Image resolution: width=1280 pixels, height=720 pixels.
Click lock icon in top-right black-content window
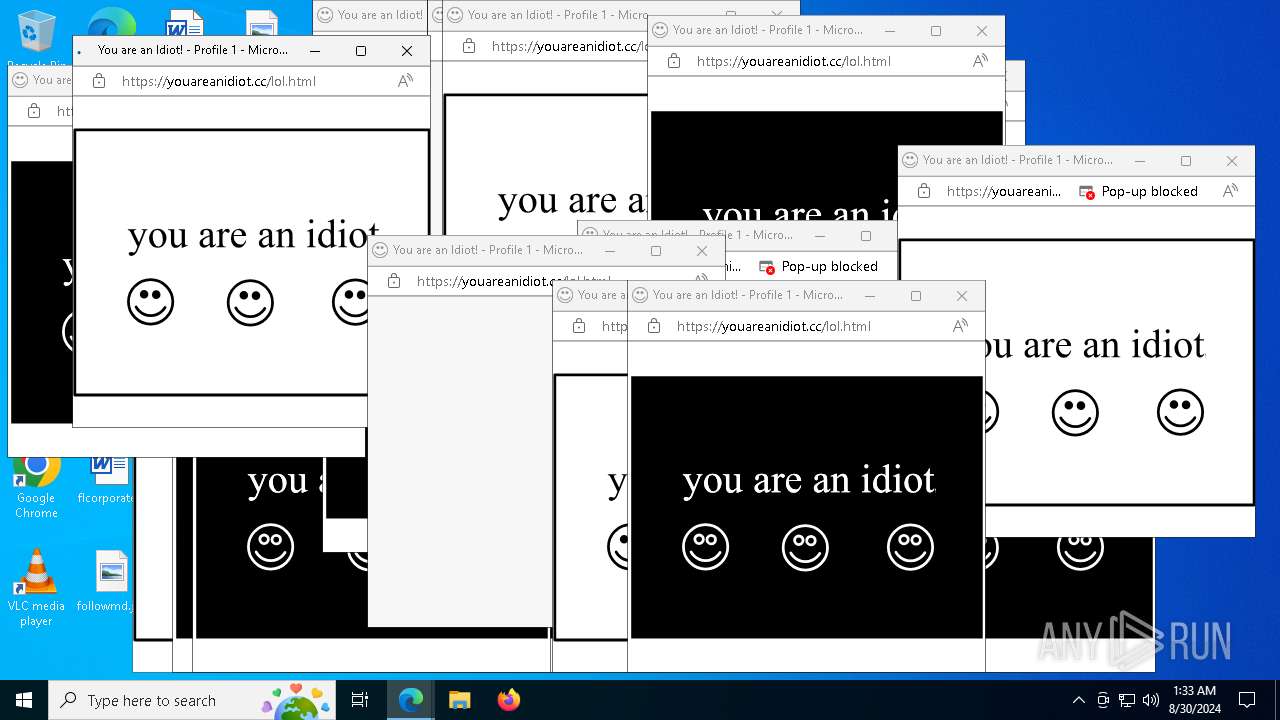[x=674, y=61]
